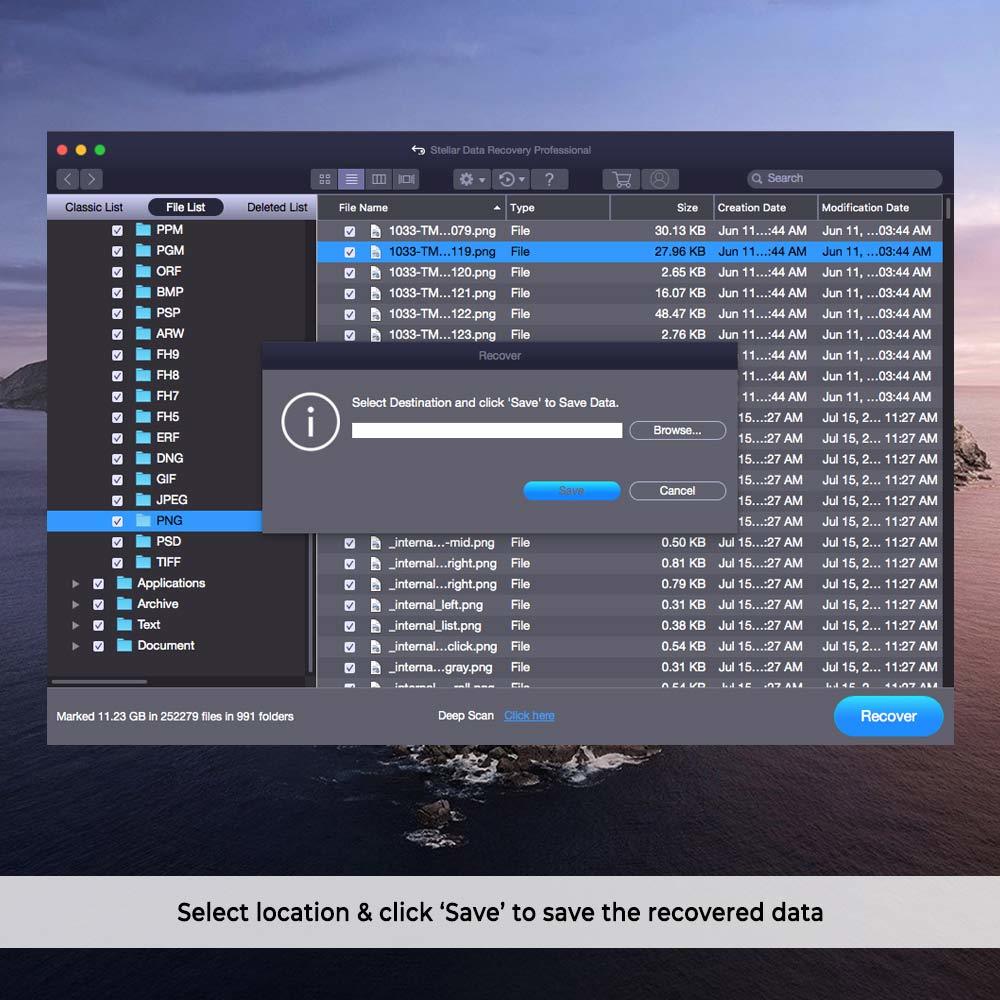
Task: Click the back arrow icon beside app title
Action: point(418,150)
